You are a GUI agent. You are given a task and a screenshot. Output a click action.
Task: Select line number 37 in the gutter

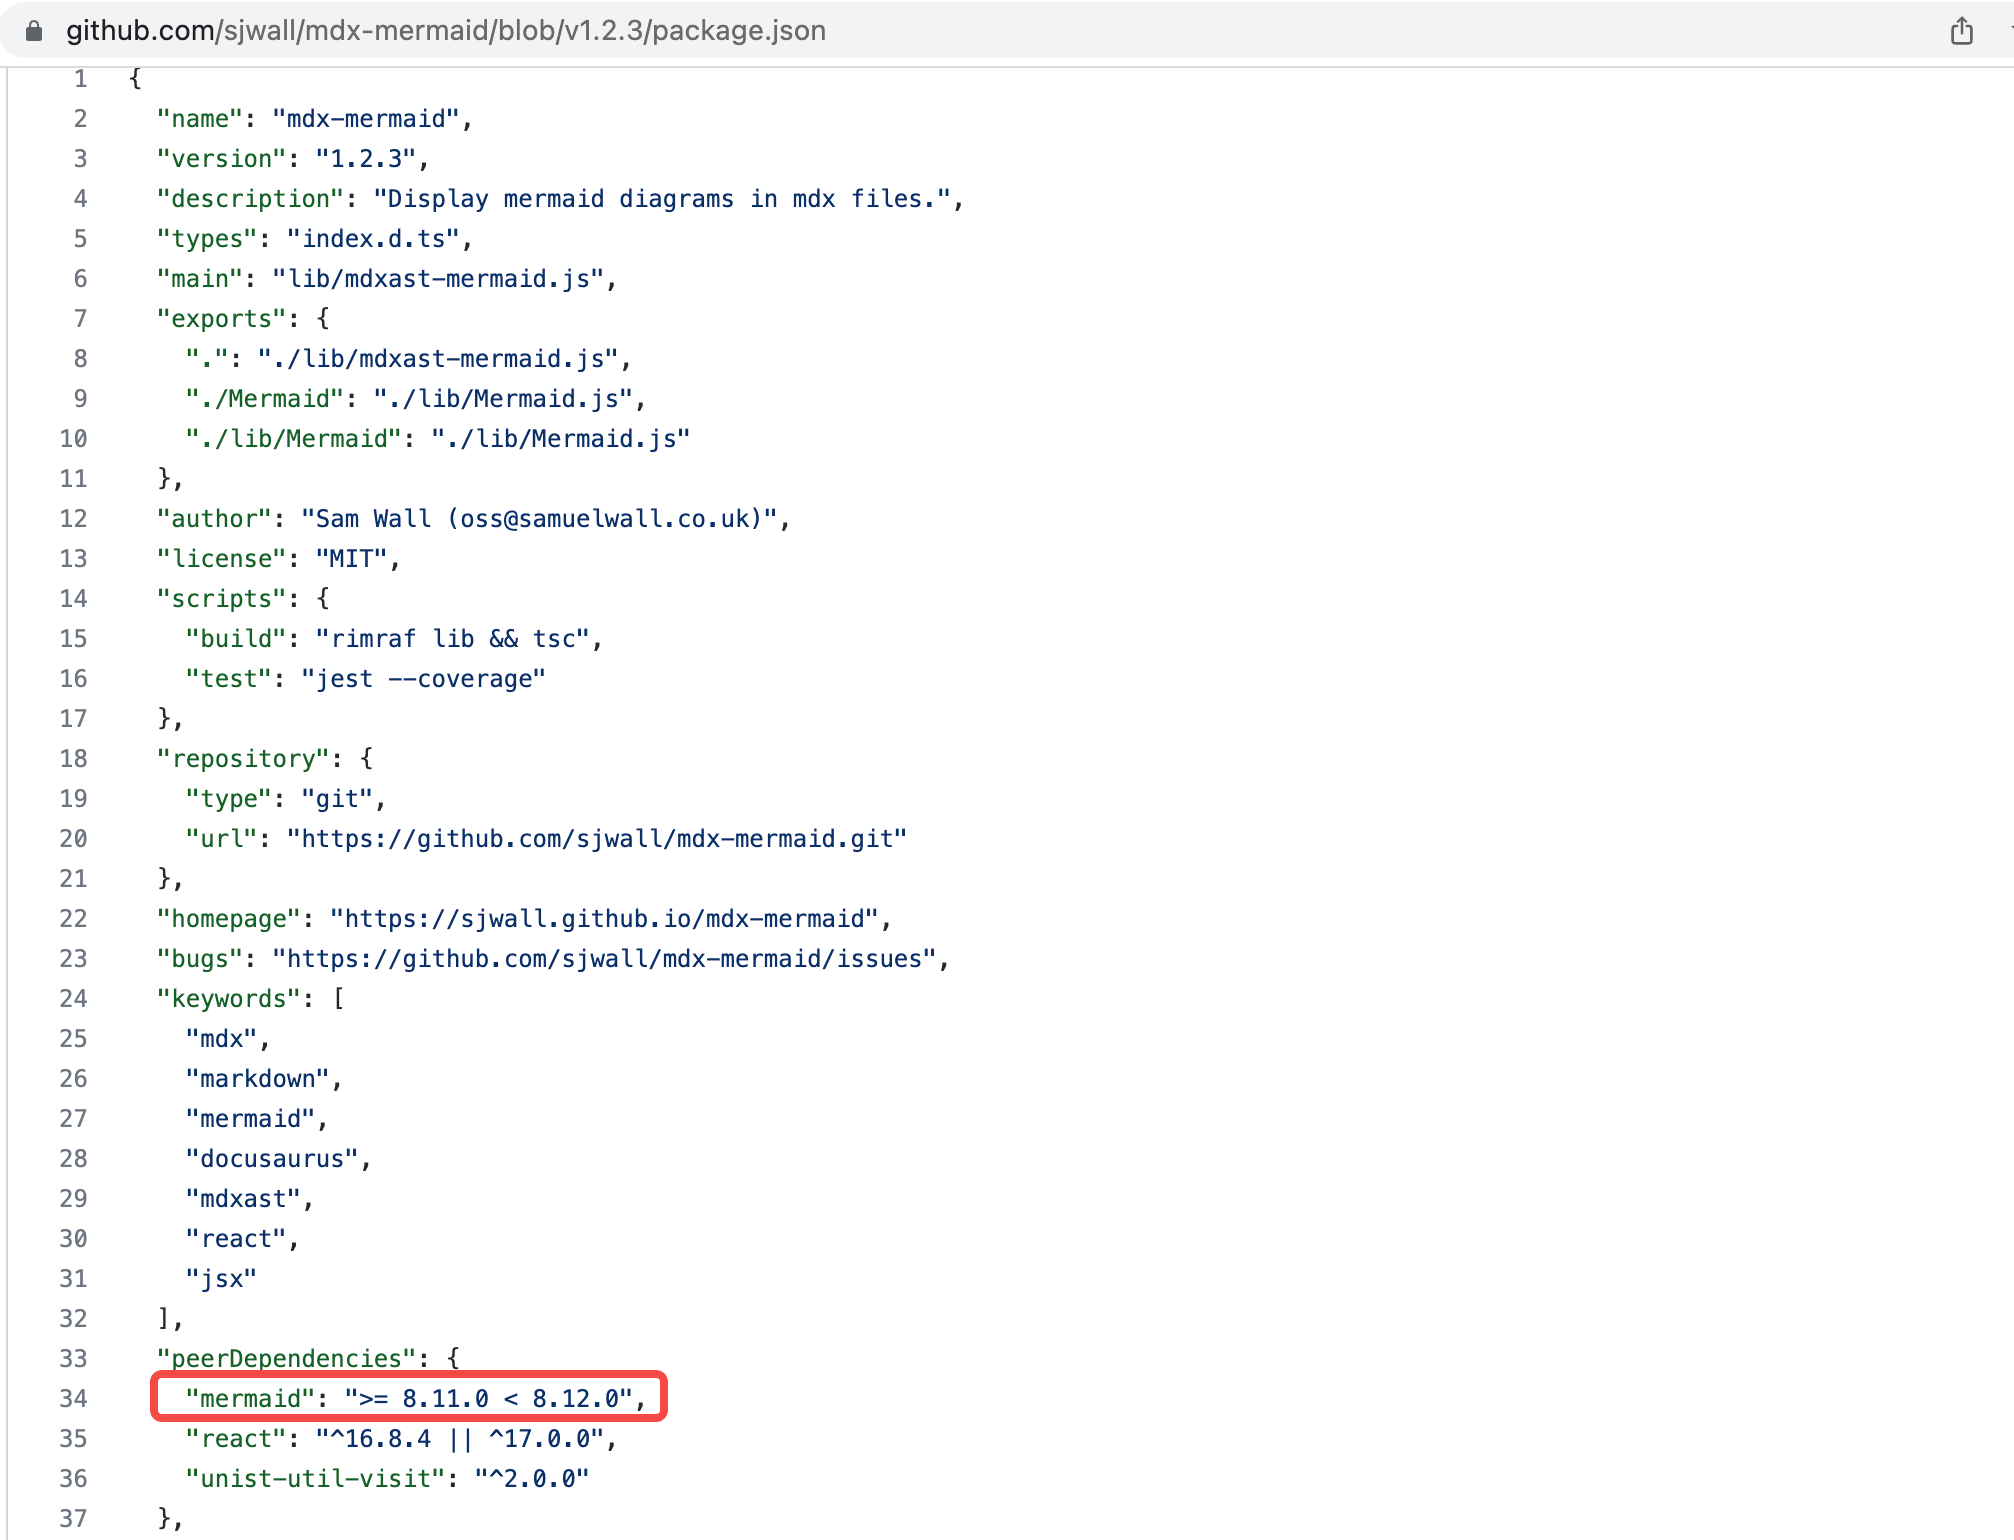(x=74, y=1518)
